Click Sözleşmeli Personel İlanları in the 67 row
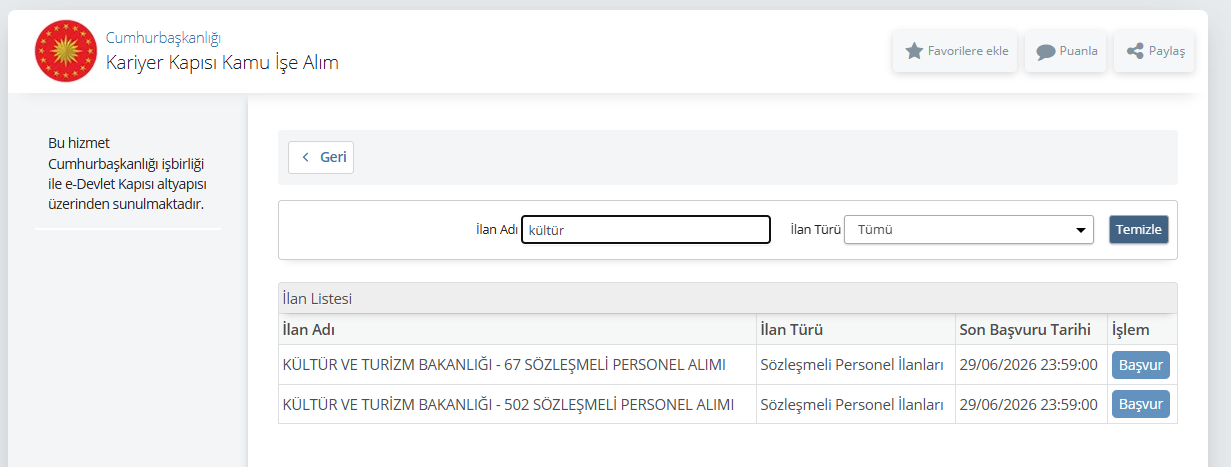Image resolution: width=1231 pixels, height=467 pixels. pos(852,365)
